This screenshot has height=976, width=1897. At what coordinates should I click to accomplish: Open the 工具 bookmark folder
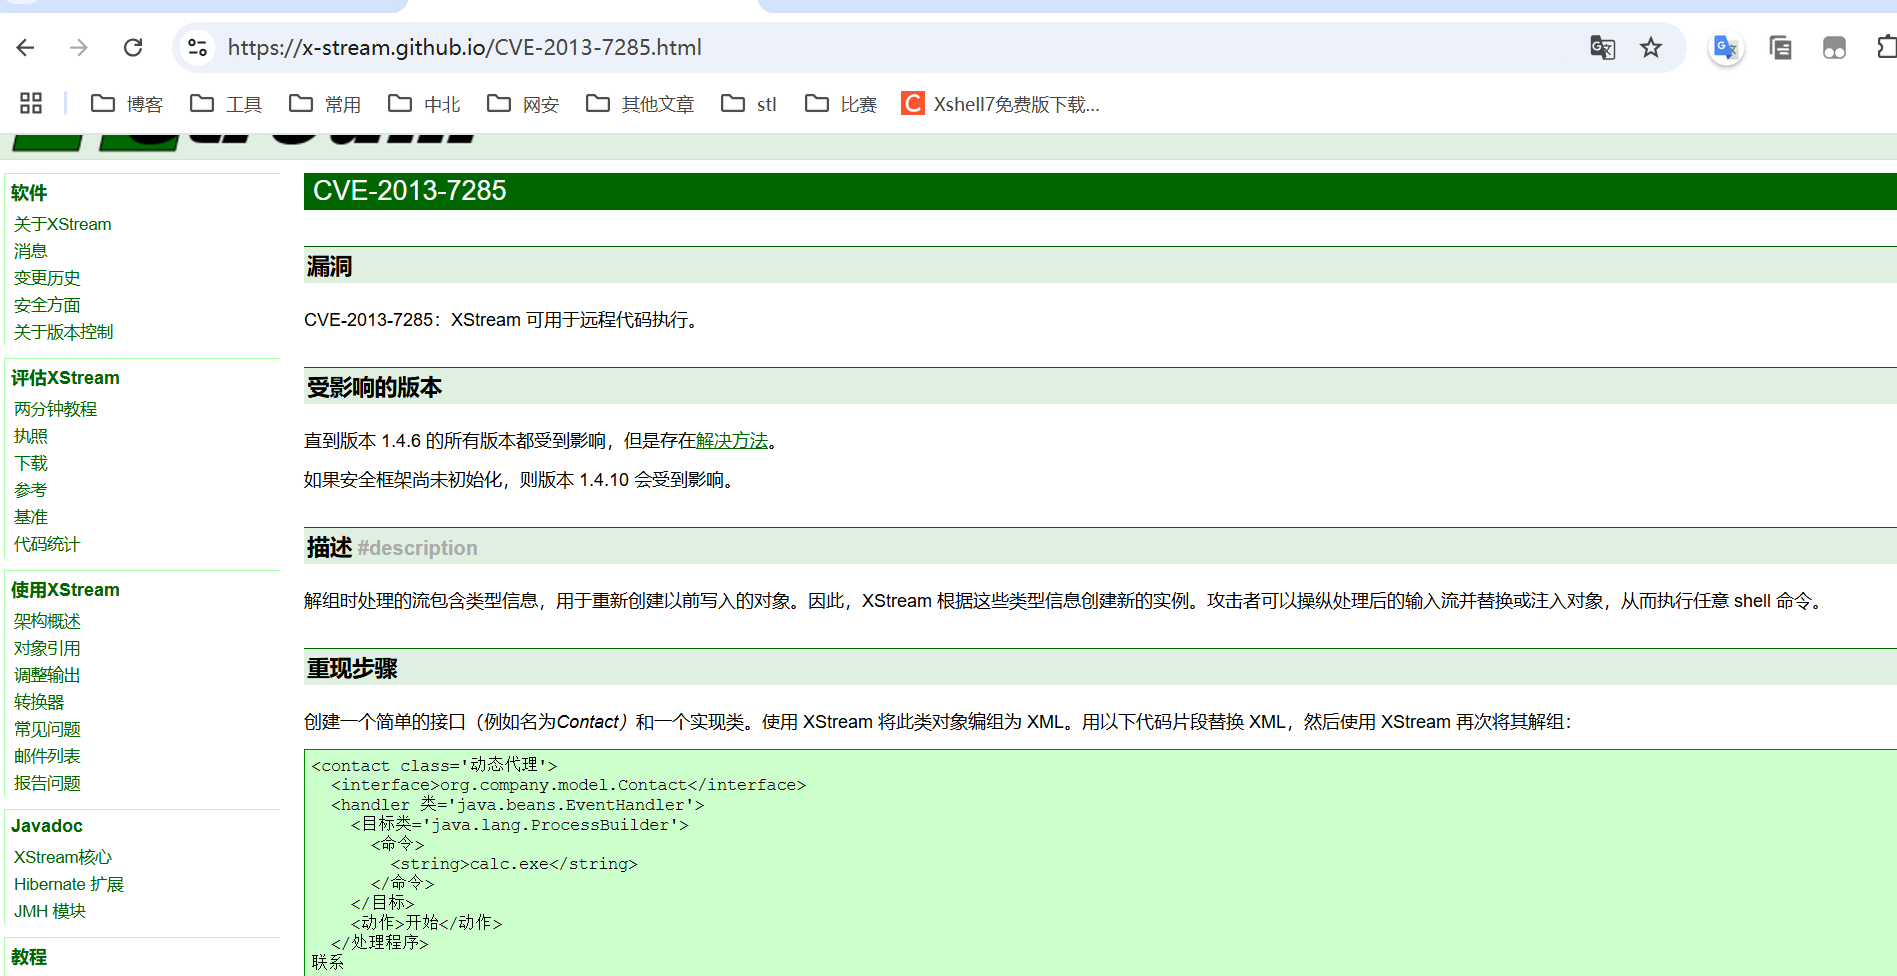226,104
